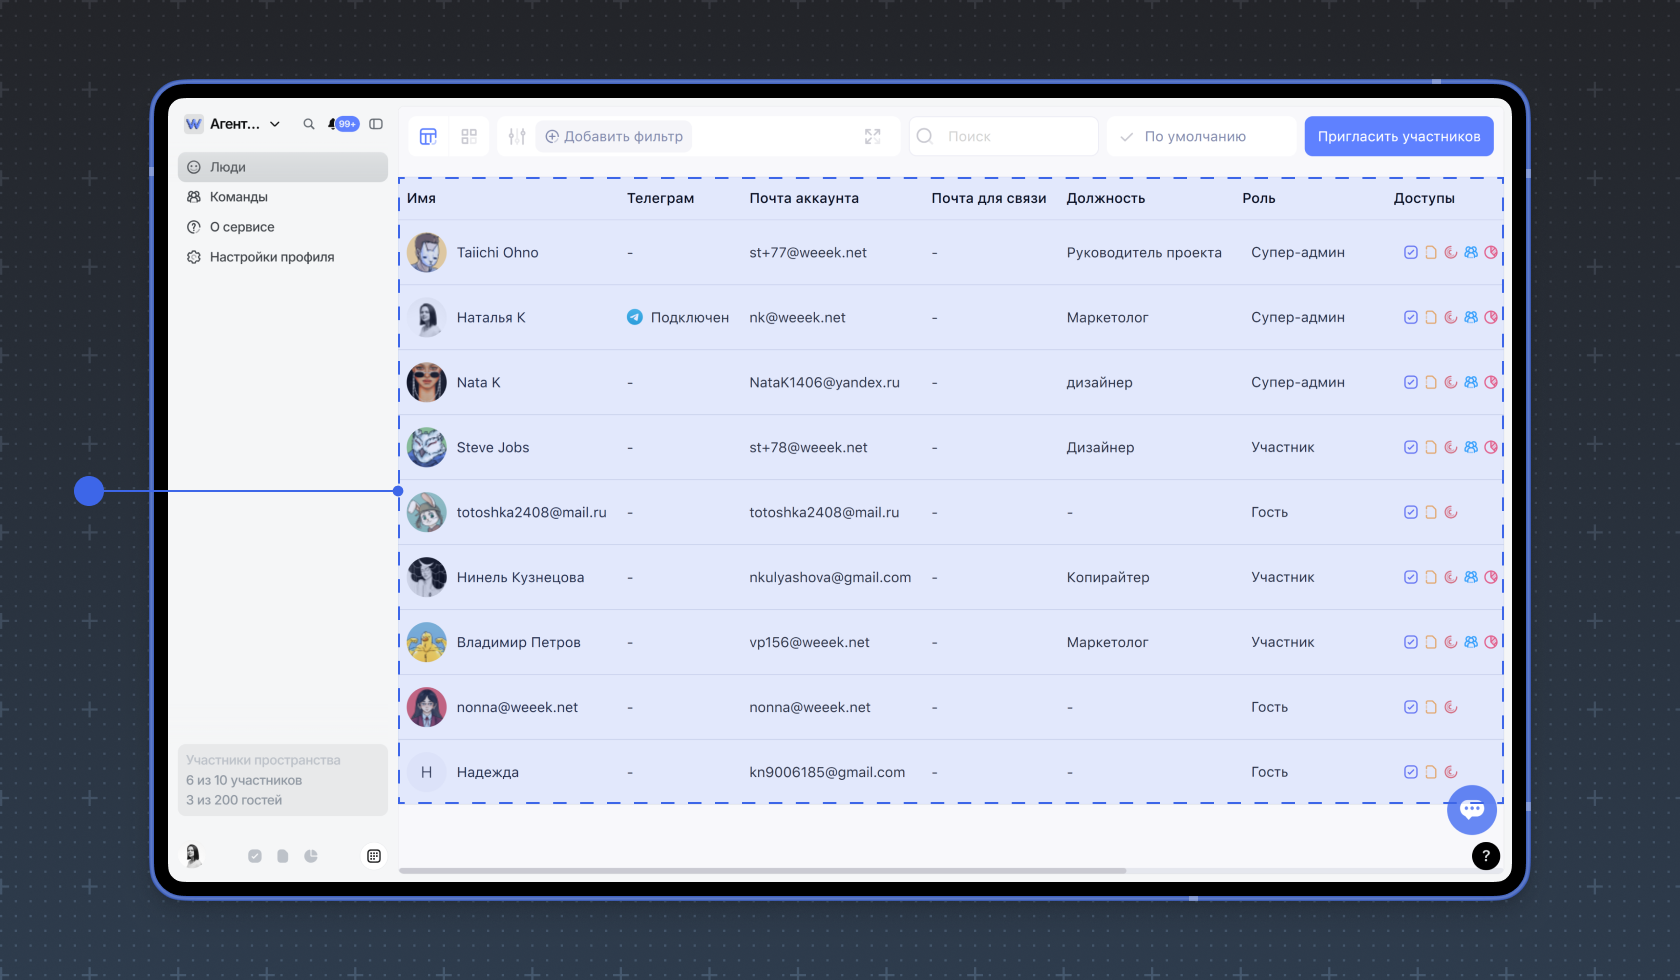The width and height of the screenshot is (1680, 980).
Task: Open the filter settings sliders icon
Action: [x=517, y=137]
